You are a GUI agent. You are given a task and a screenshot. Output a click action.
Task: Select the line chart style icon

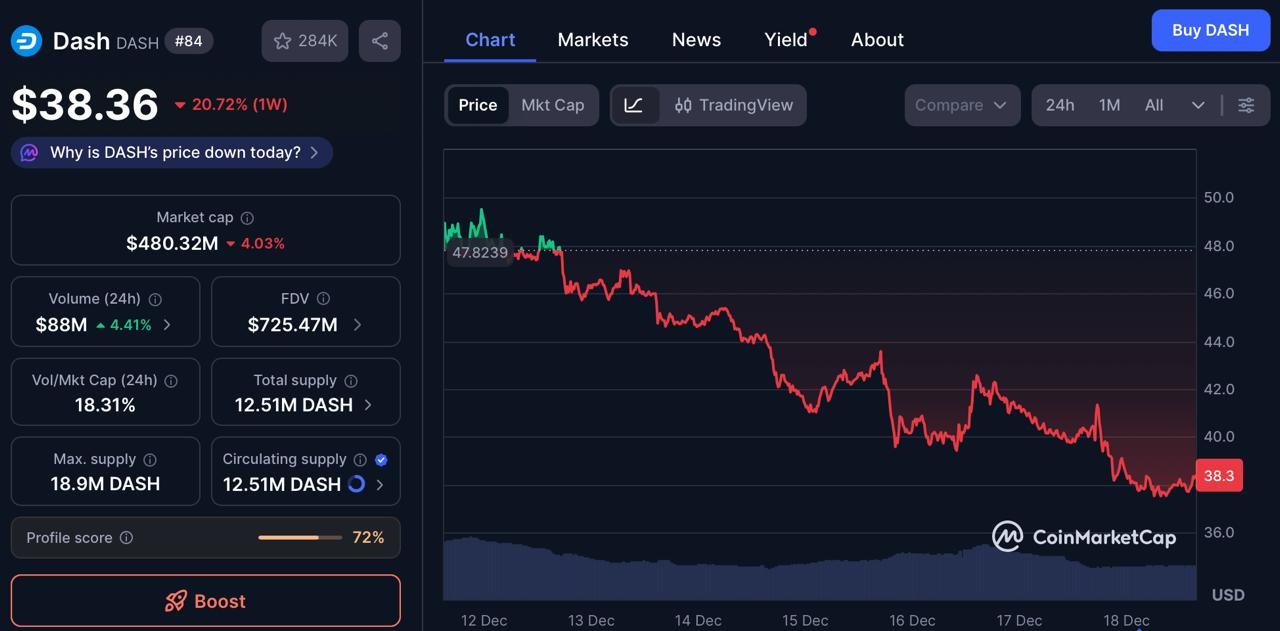click(x=637, y=105)
